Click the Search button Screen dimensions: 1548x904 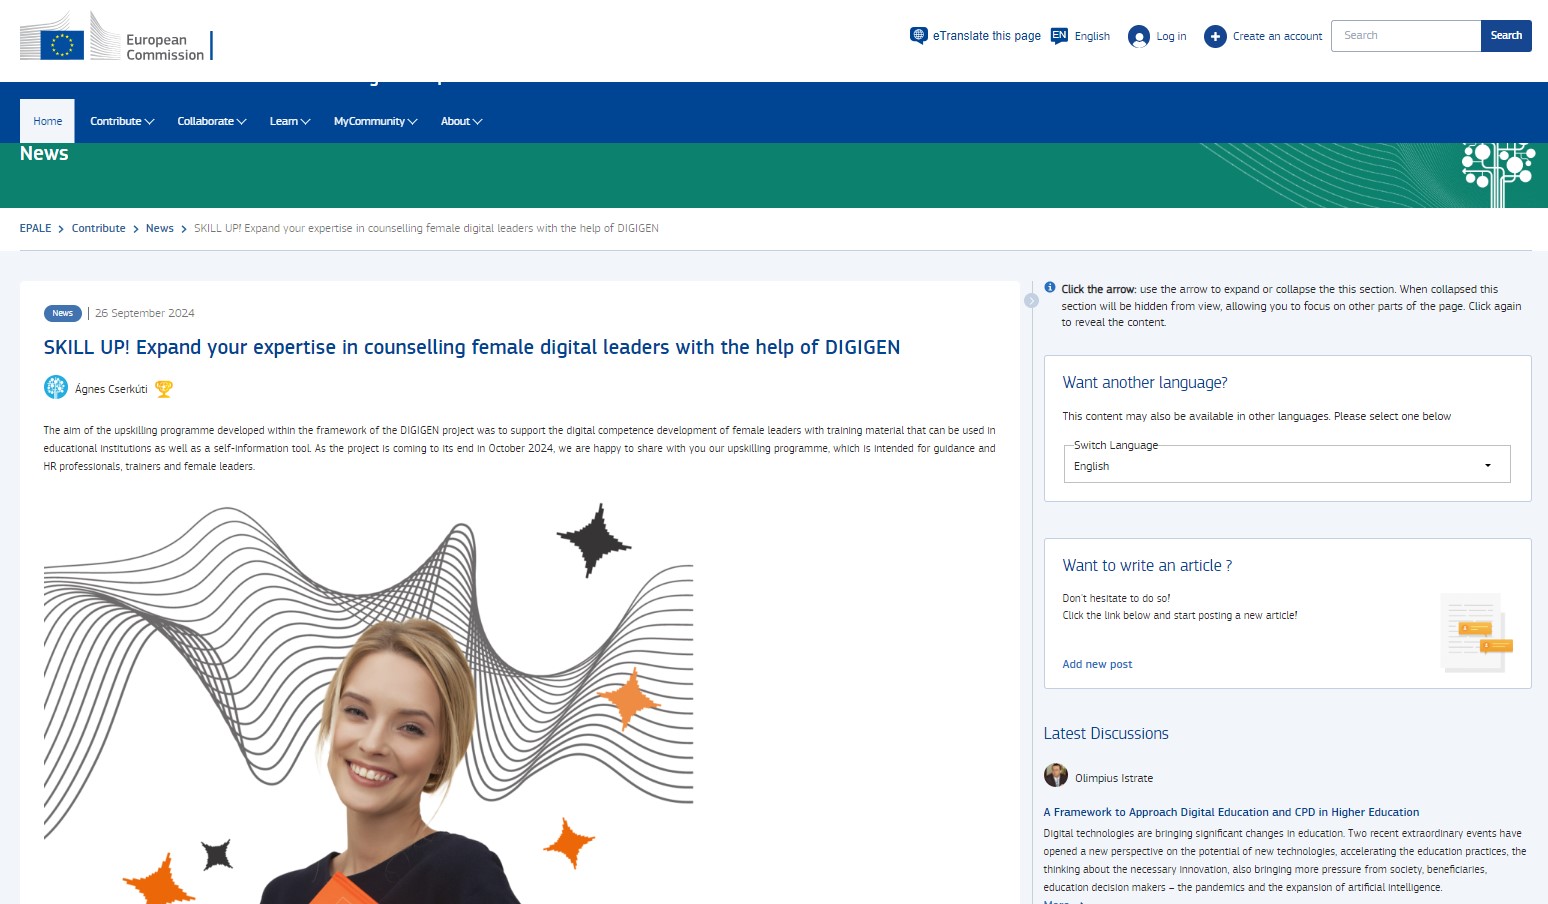(1506, 36)
